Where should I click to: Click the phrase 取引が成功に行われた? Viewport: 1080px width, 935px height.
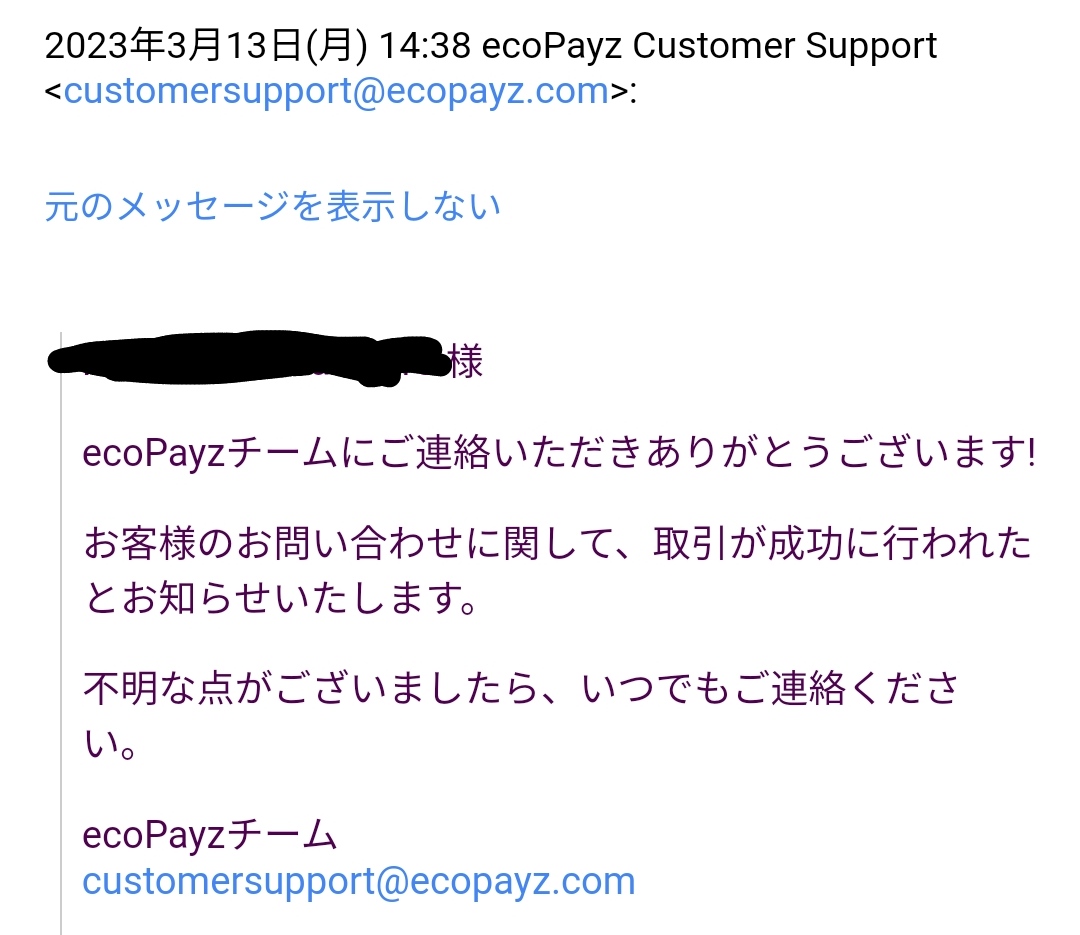(842, 544)
